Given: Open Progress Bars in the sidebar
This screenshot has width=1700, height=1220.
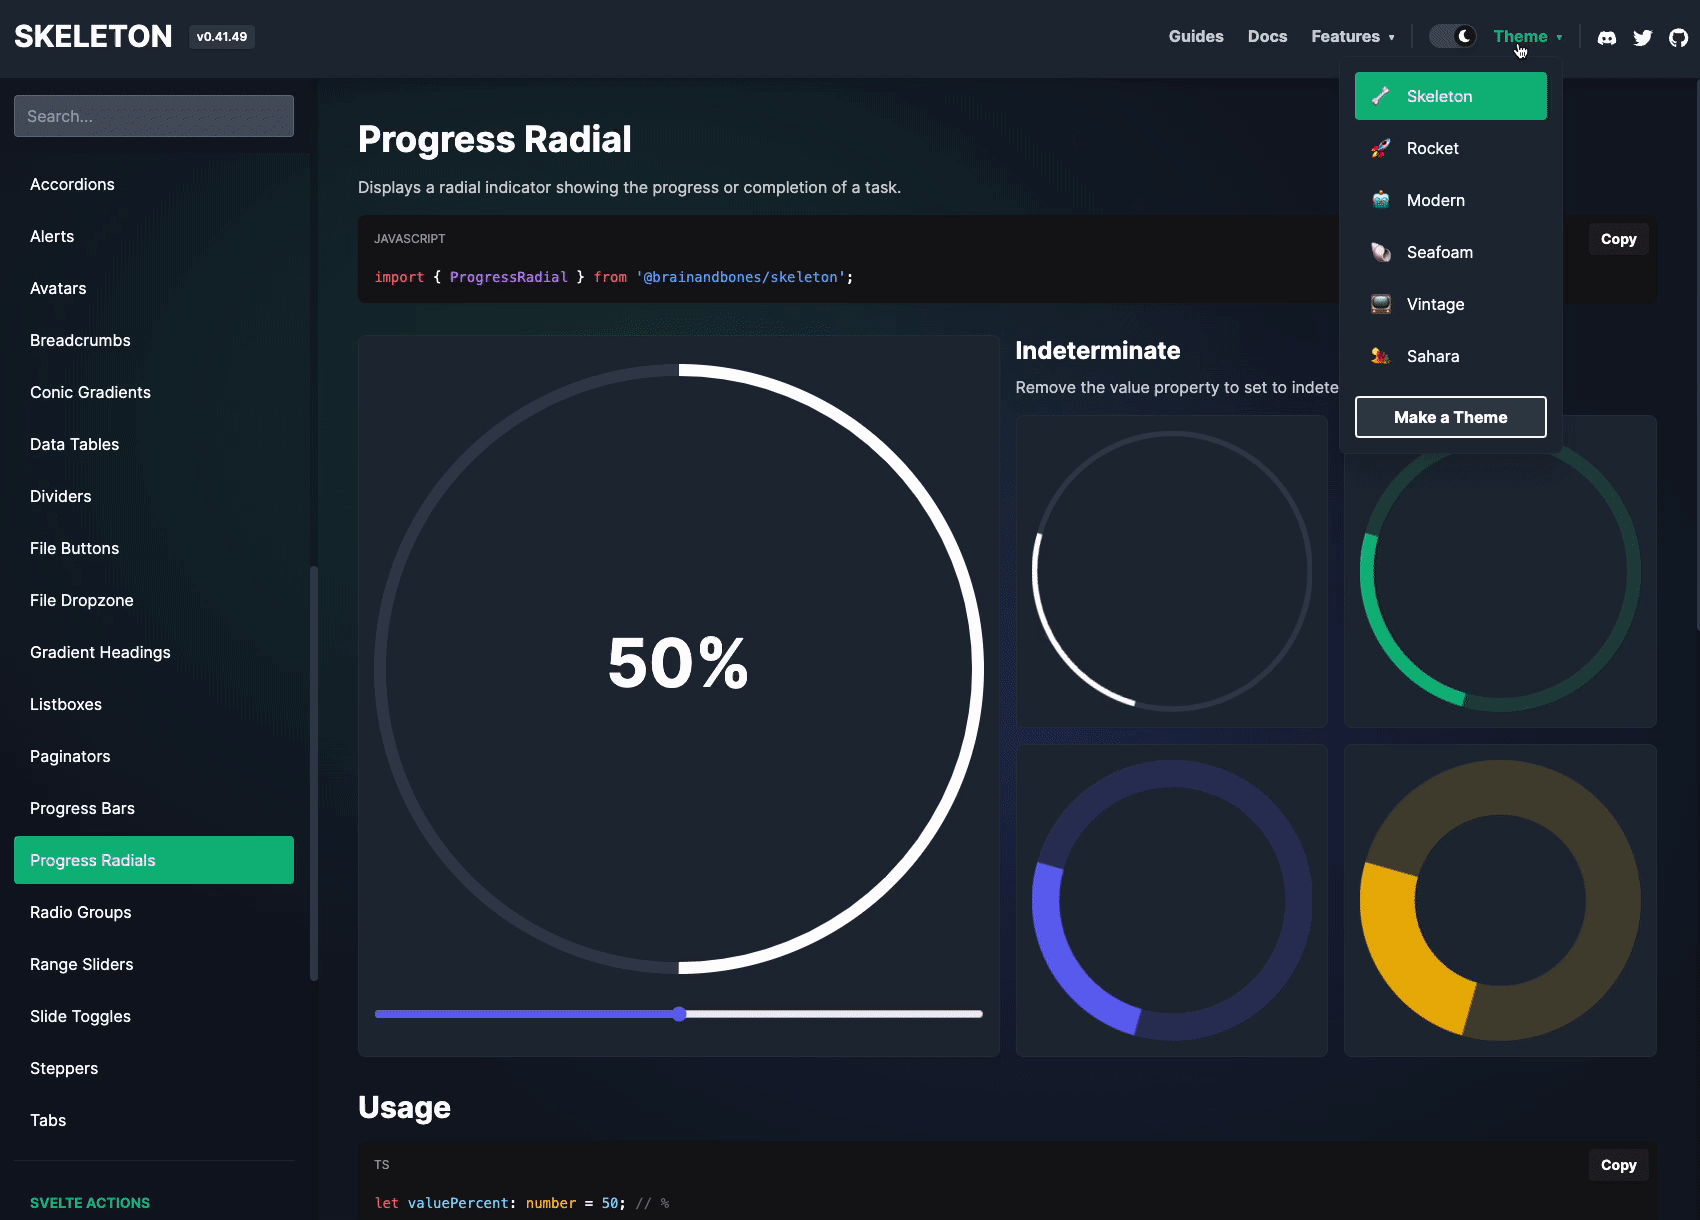Looking at the screenshot, I should [x=154, y=808].
